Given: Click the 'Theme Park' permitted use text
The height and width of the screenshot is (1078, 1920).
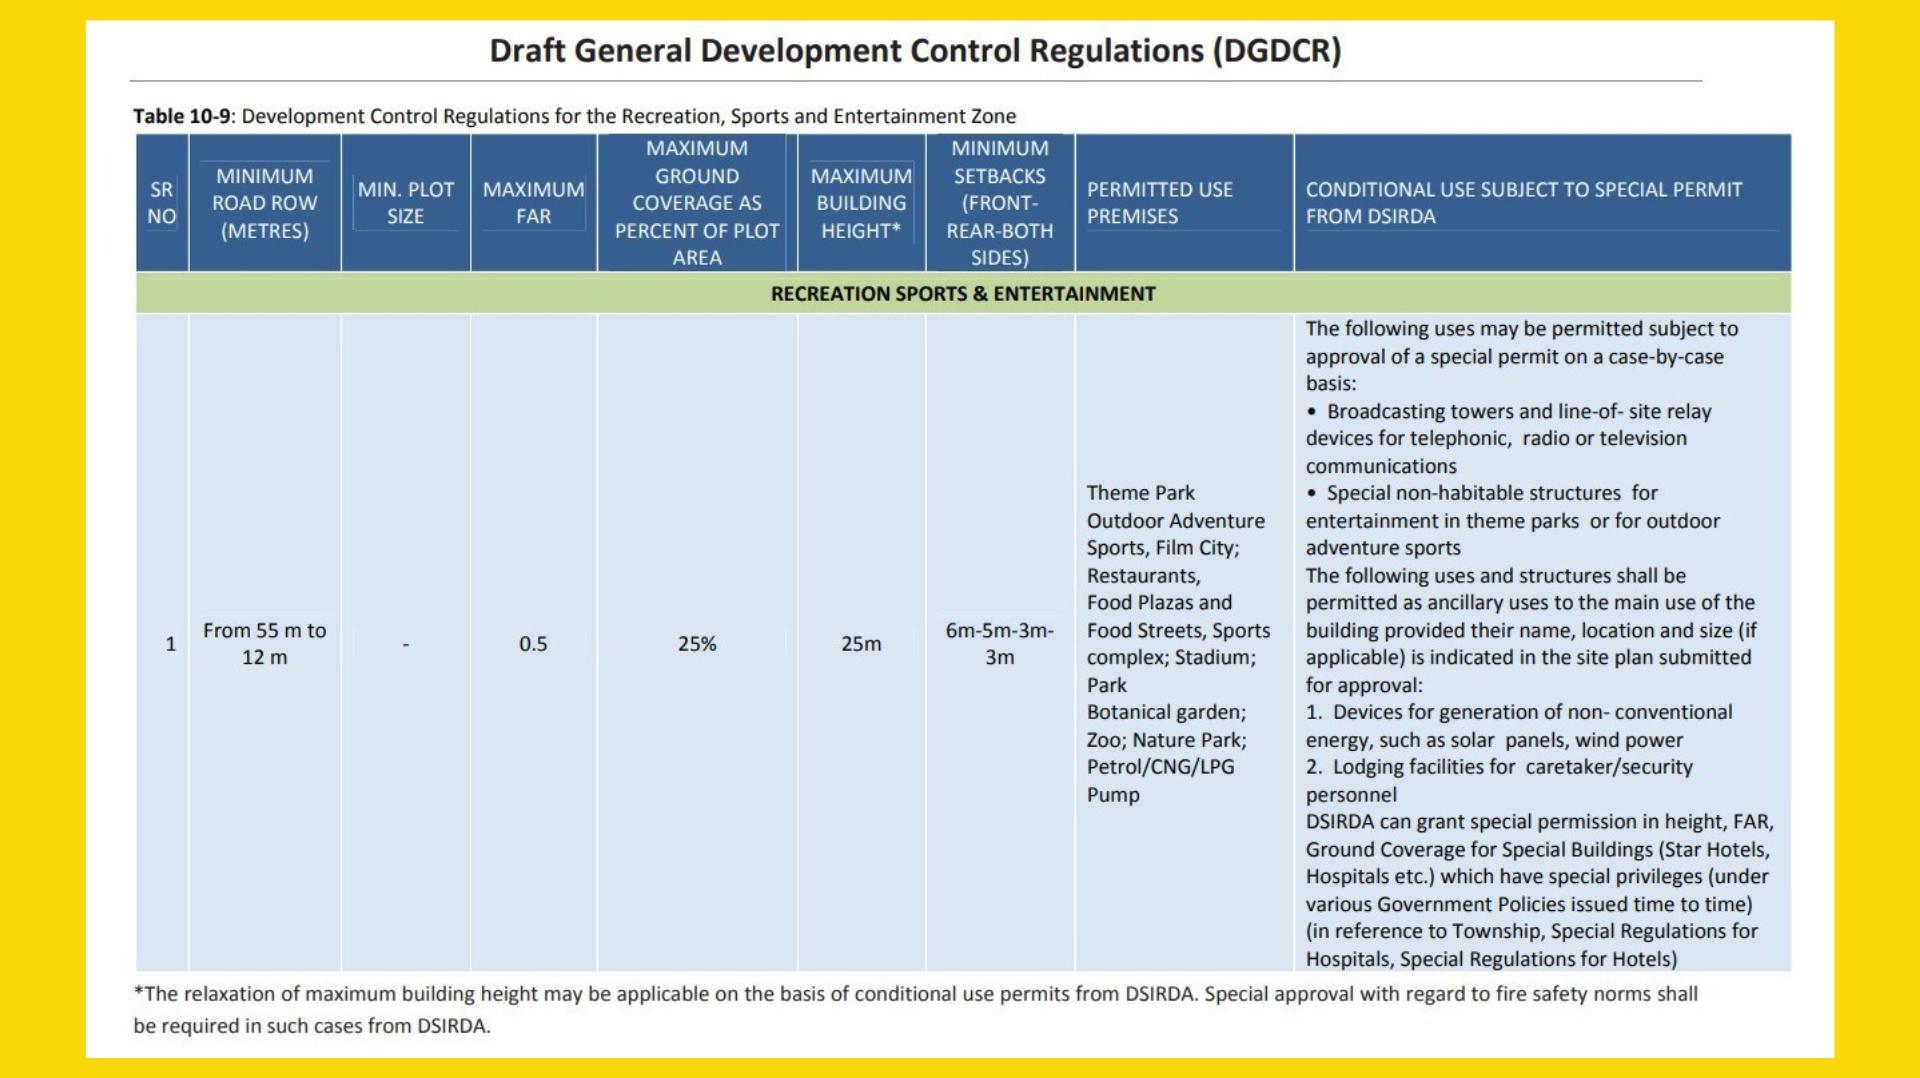Looking at the screenshot, I should coord(1140,493).
